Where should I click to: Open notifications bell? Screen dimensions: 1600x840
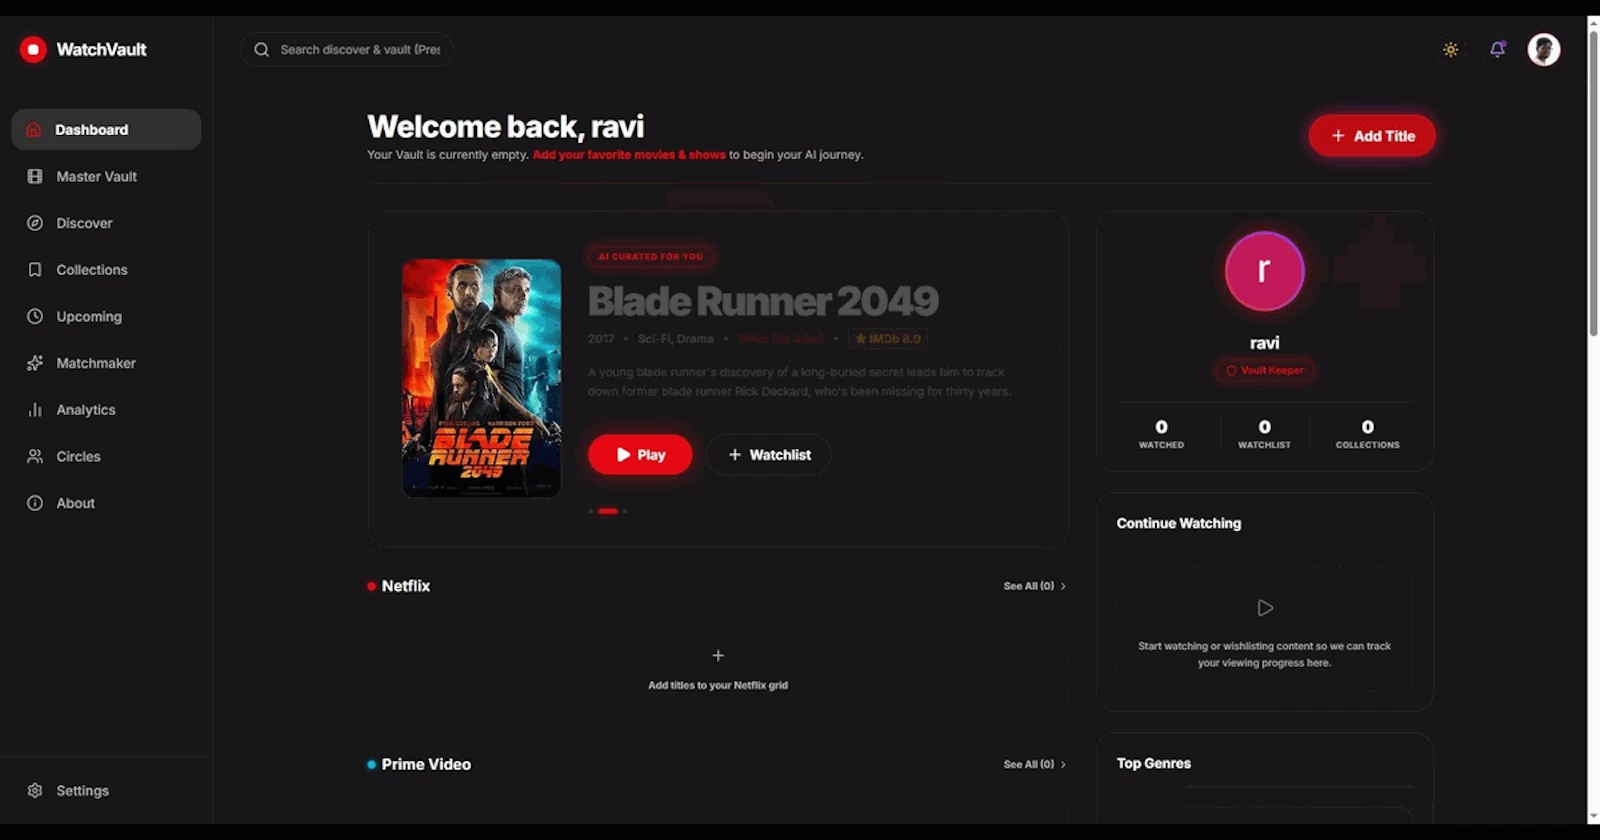[1497, 49]
